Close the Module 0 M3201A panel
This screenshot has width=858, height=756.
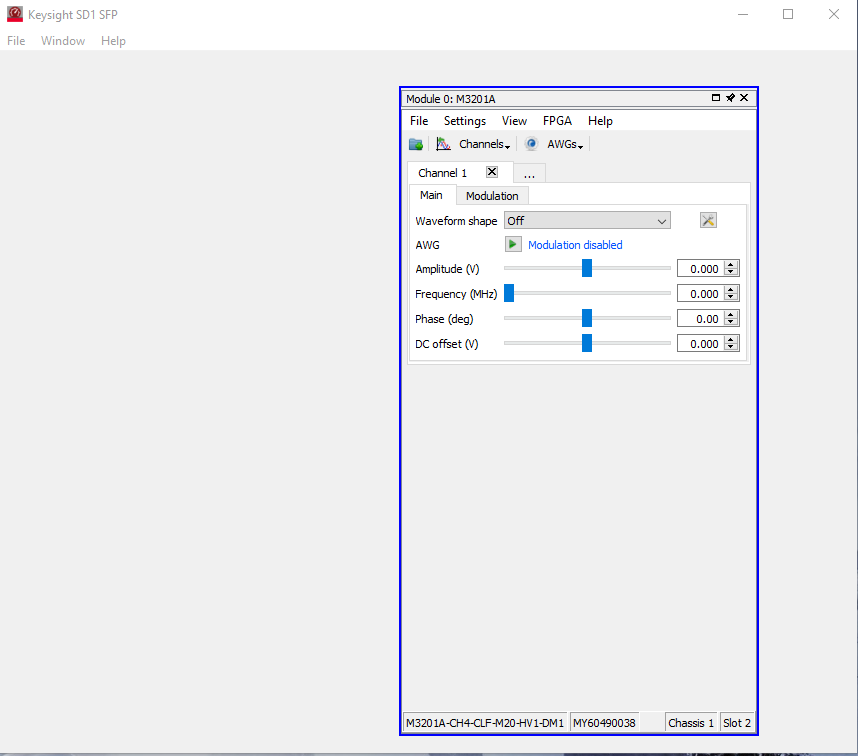coord(744,97)
